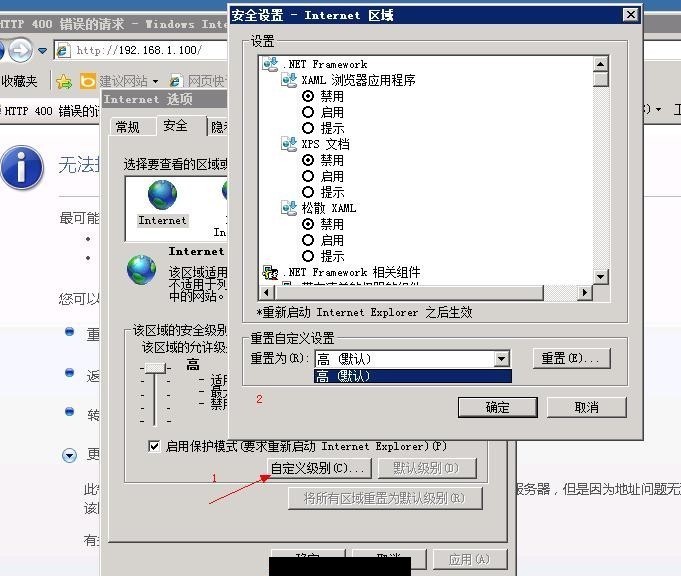The image size is (681, 576).
Task: Open the 建议网站 dropdown arrow
Action: (x=155, y=82)
